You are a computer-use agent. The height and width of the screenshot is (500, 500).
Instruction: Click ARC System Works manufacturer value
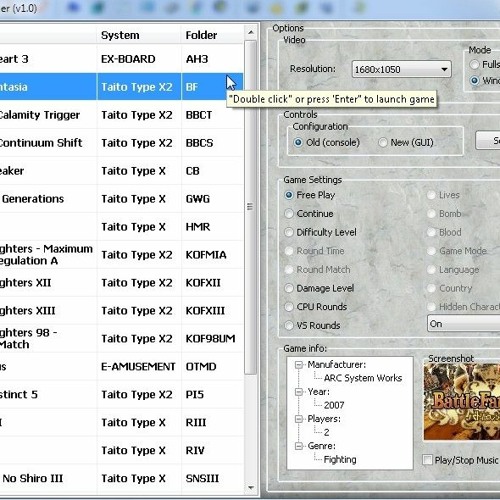[x=363, y=378]
